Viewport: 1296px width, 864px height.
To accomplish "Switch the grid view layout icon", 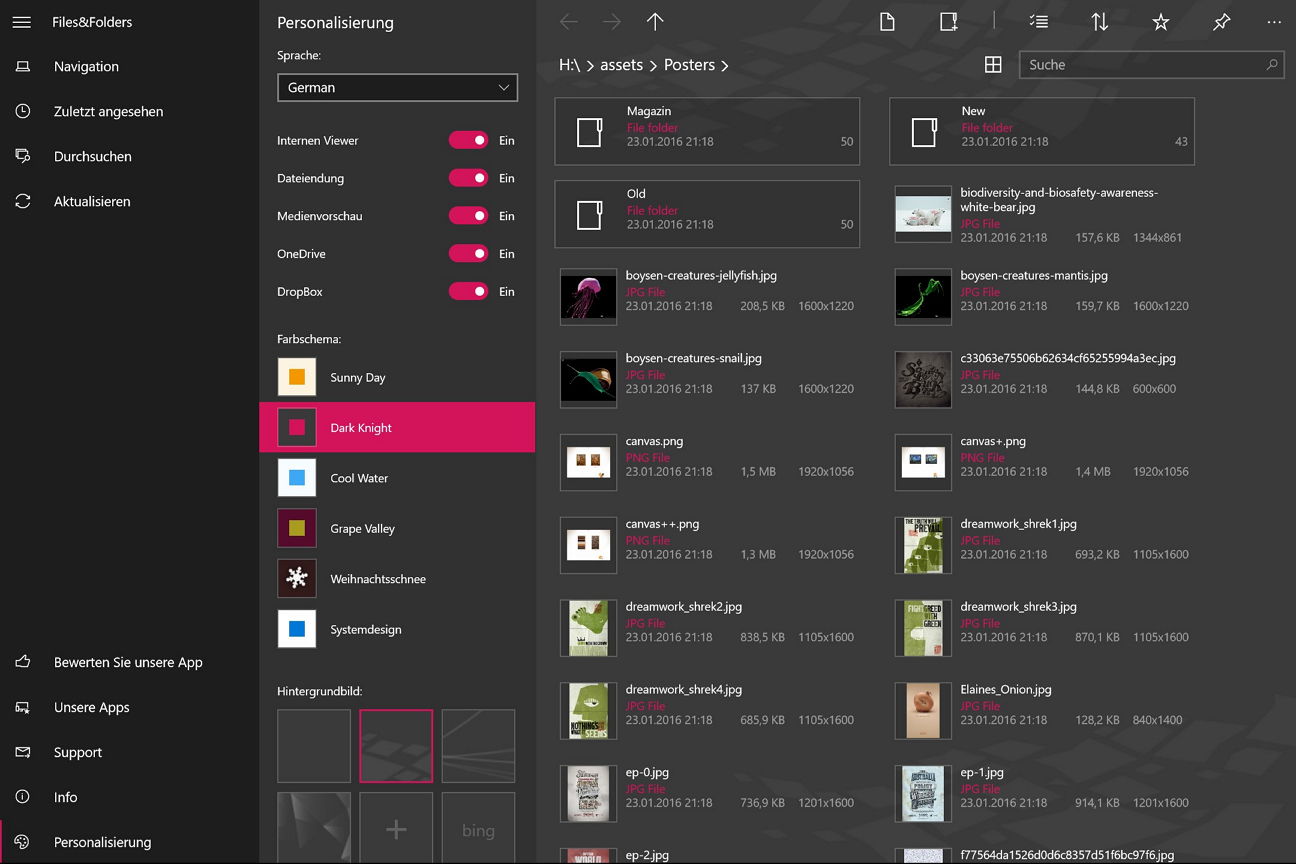I will [993, 65].
